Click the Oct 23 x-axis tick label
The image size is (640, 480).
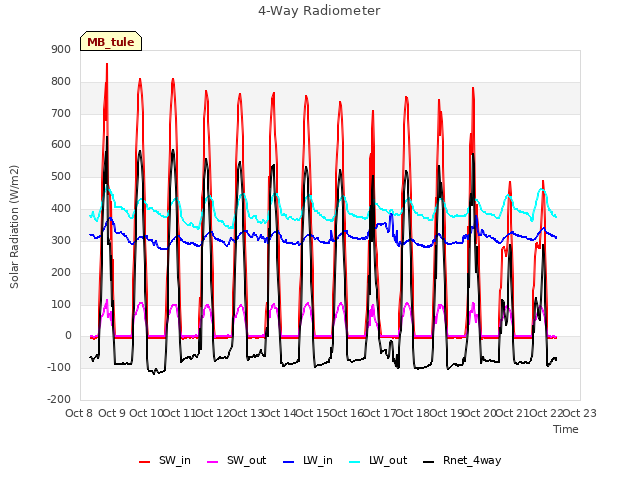(580, 413)
